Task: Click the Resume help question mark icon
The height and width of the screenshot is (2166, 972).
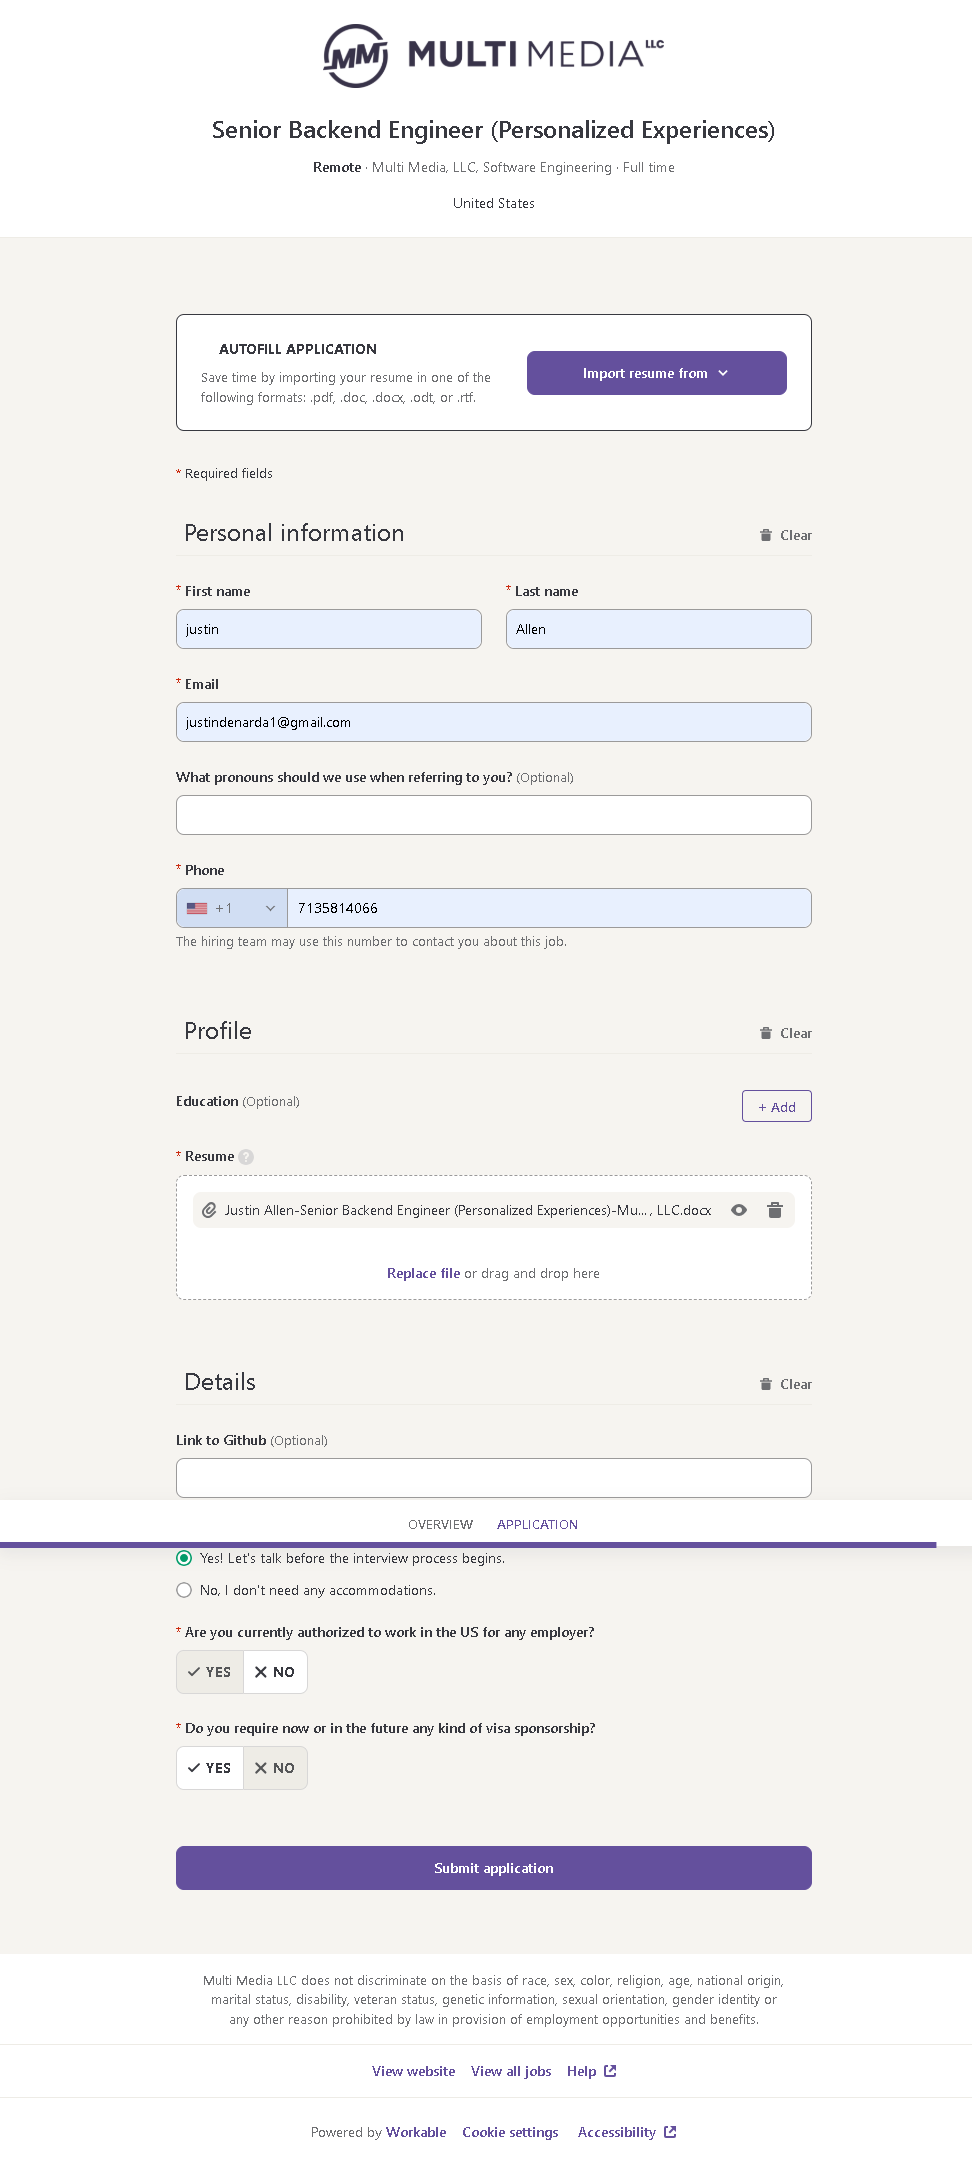Action: tap(246, 1157)
